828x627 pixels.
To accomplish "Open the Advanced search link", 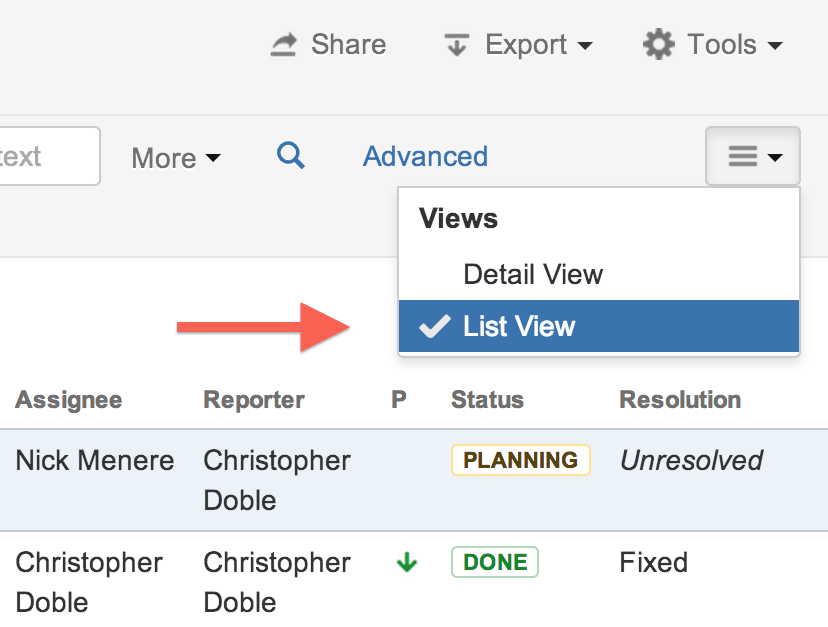I will pyautogui.click(x=425, y=157).
